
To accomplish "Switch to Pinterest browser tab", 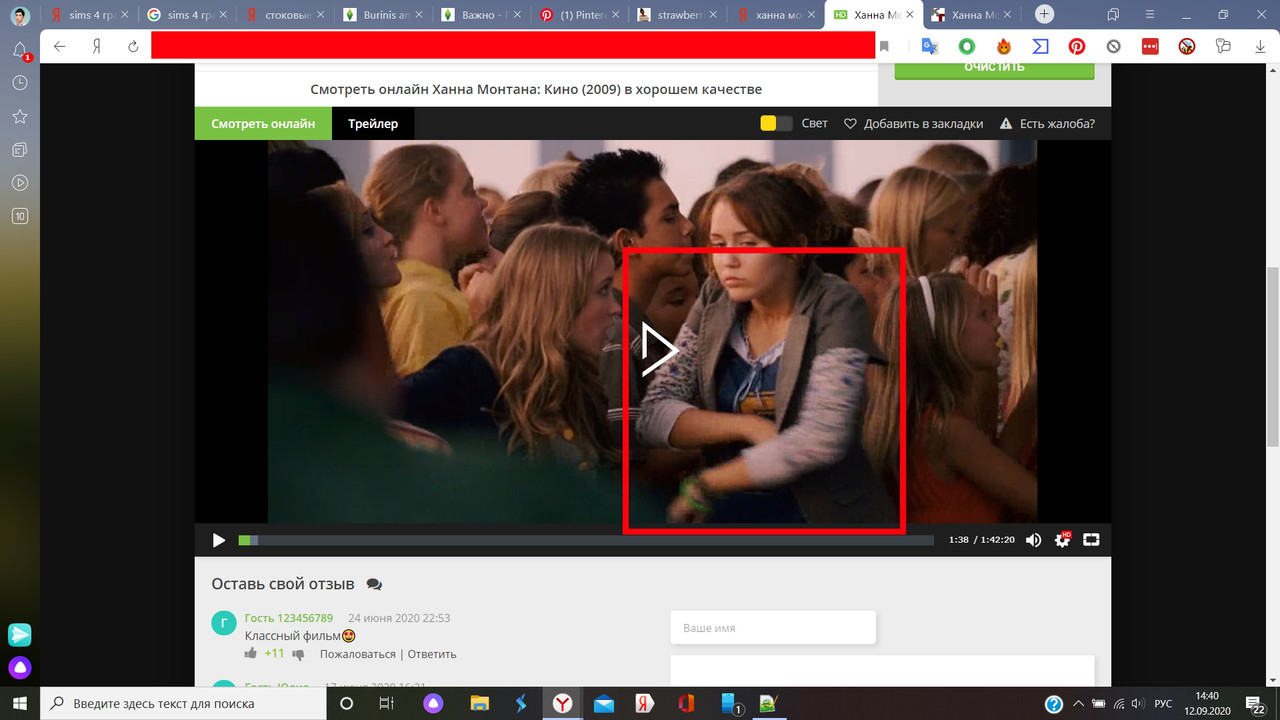I will point(580,15).
